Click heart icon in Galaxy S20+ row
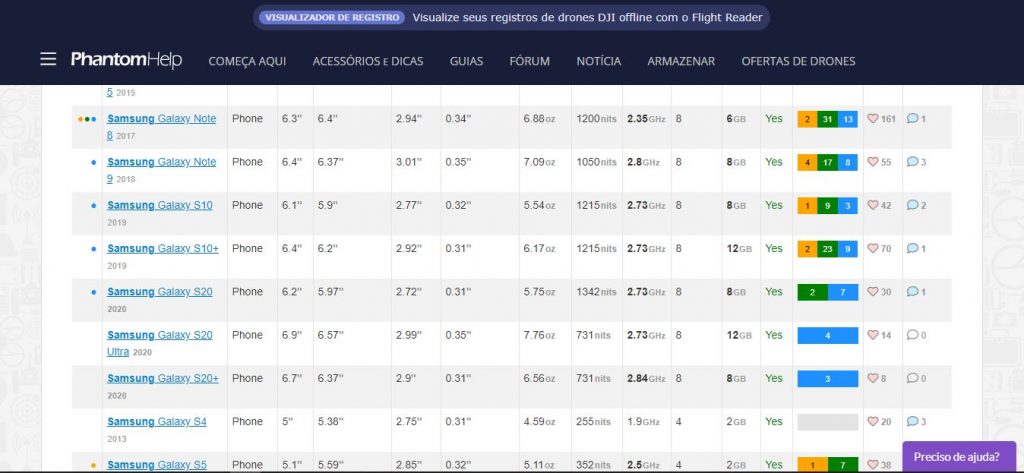Image resolution: width=1024 pixels, height=473 pixels. (872, 378)
